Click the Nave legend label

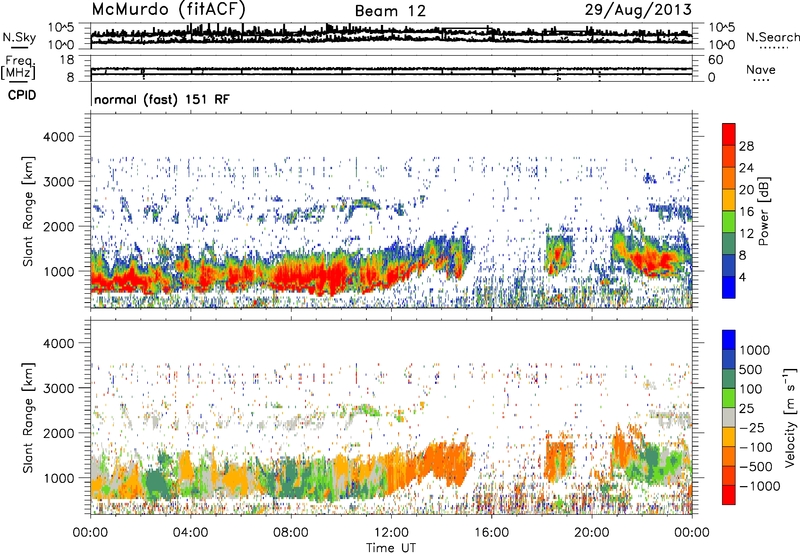761,69
